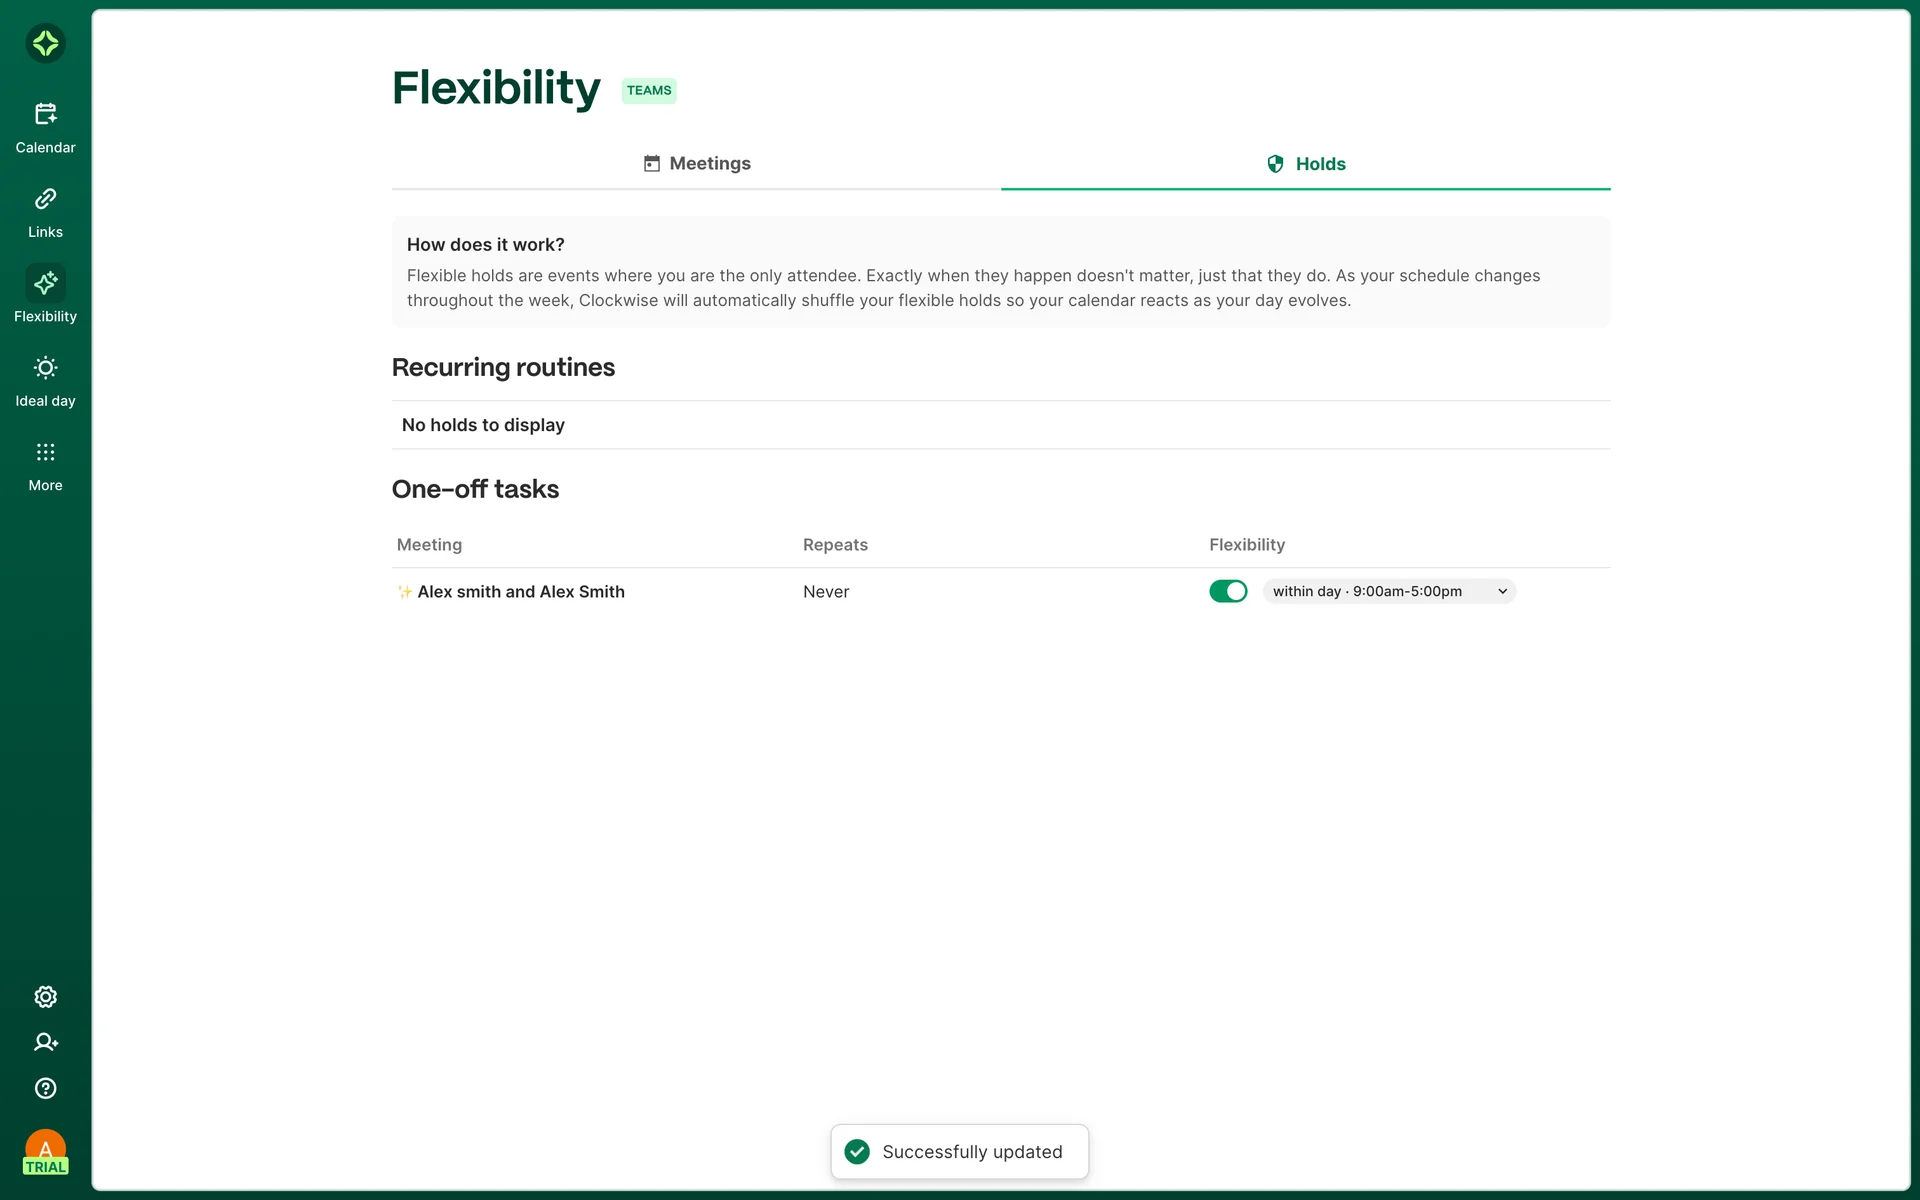The height and width of the screenshot is (1200, 1920).
Task: Open the Links sidebar icon
Action: [45, 199]
